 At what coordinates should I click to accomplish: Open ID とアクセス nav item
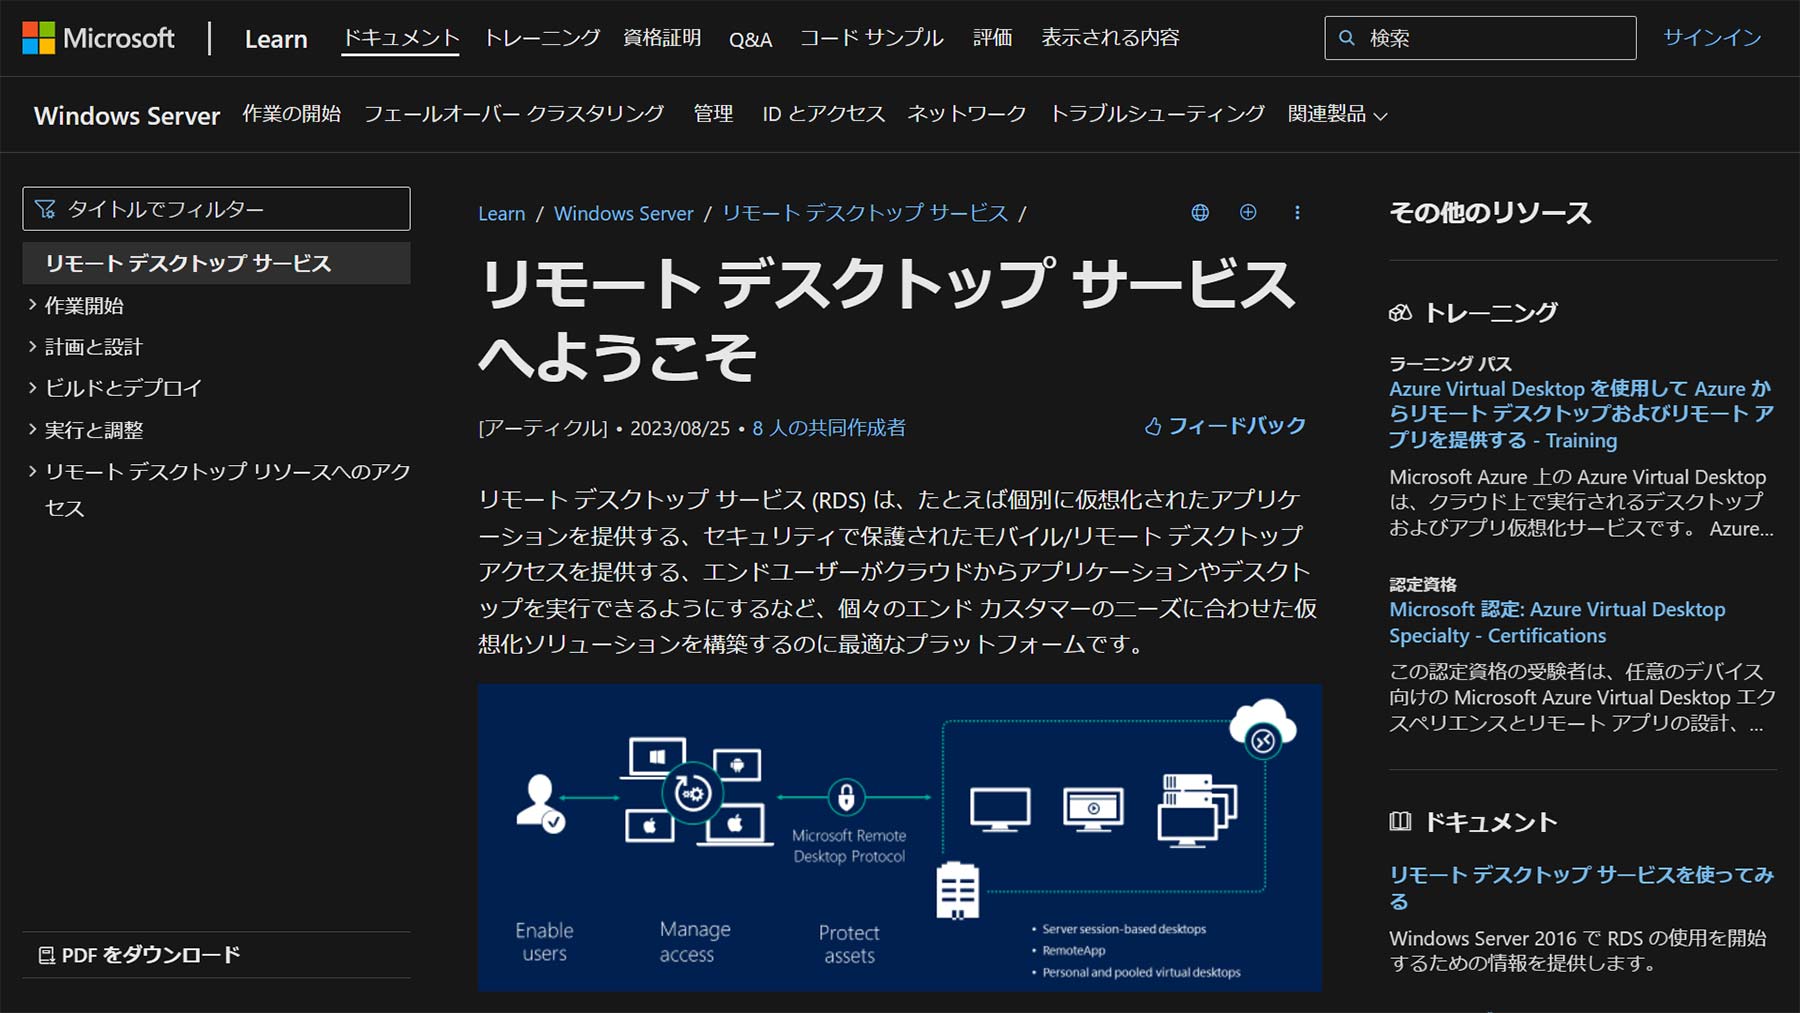[x=823, y=114]
